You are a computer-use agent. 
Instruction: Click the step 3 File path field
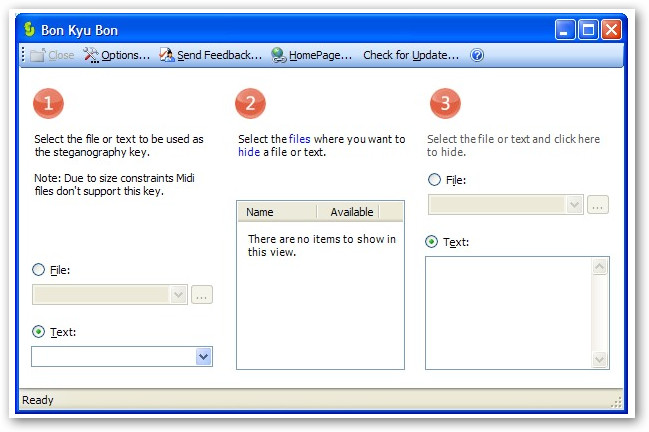pyautogui.click(x=498, y=204)
